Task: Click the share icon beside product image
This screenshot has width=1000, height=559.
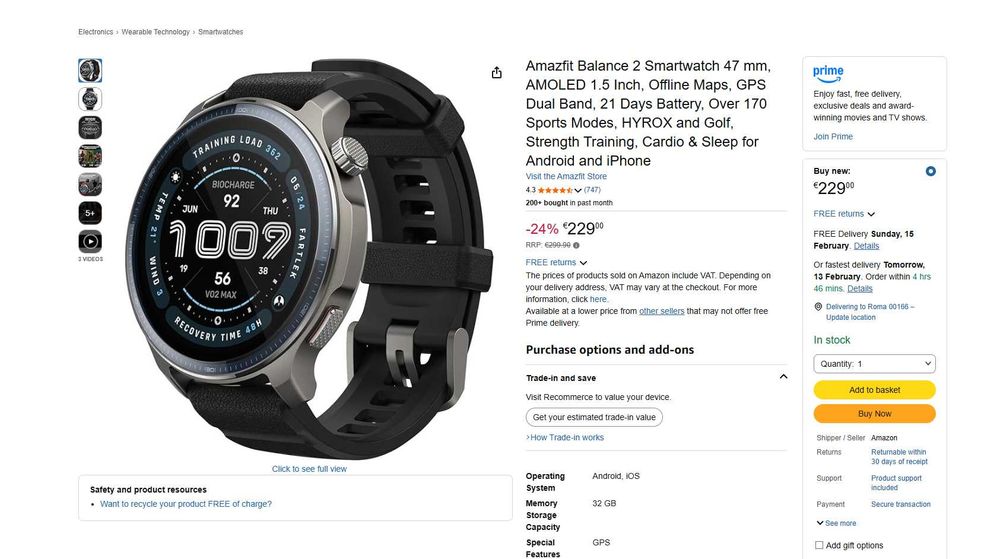Action: tap(496, 73)
